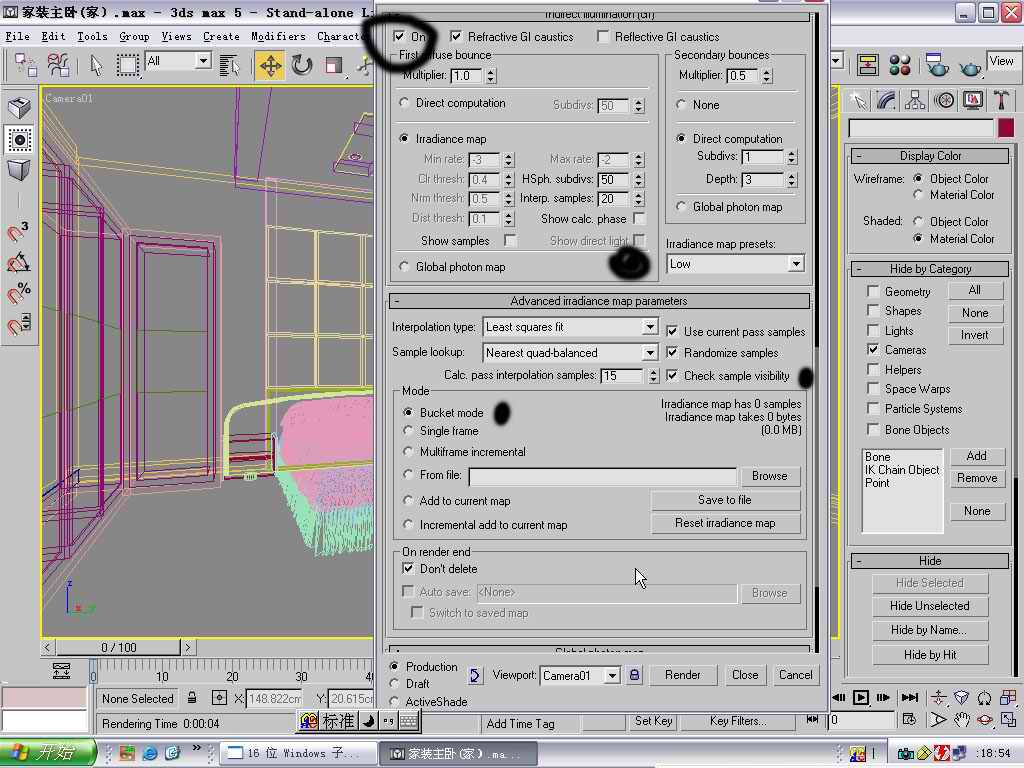The height and width of the screenshot is (768, 1024).
Task: Activate the Select and Scale tool
Action: point(334,65)
